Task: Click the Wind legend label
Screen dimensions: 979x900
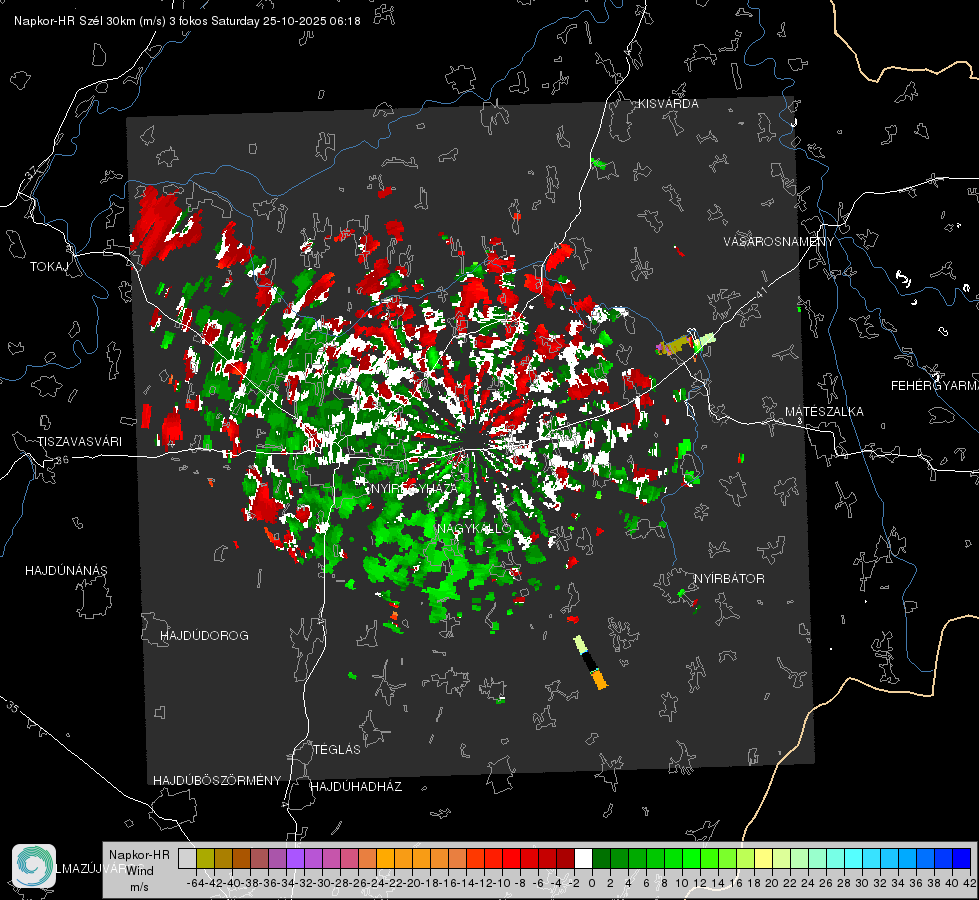Action: click(x=140, y=871)
